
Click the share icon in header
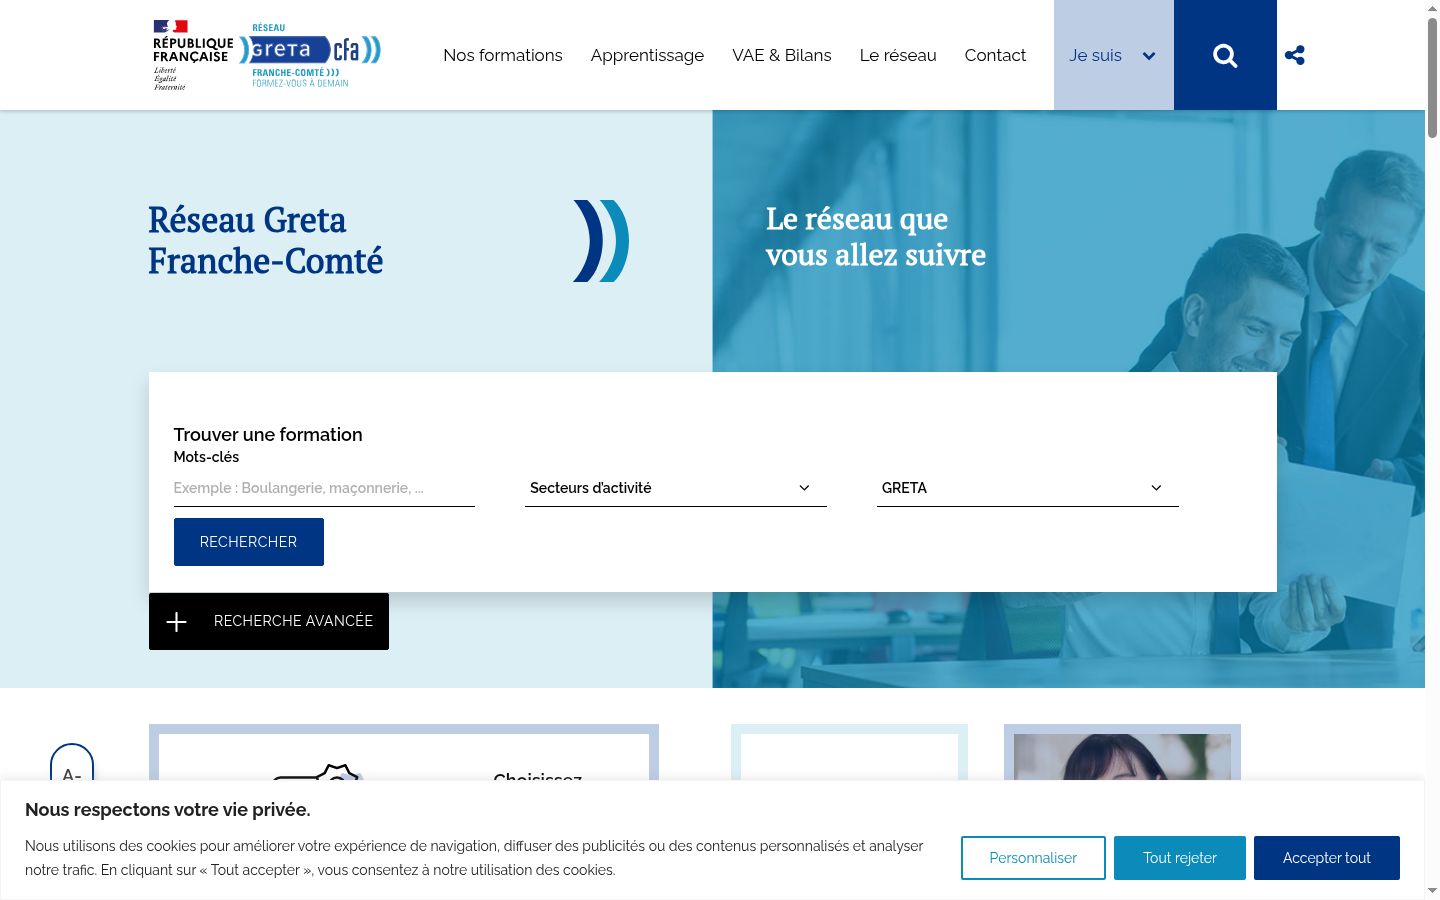1295,55
